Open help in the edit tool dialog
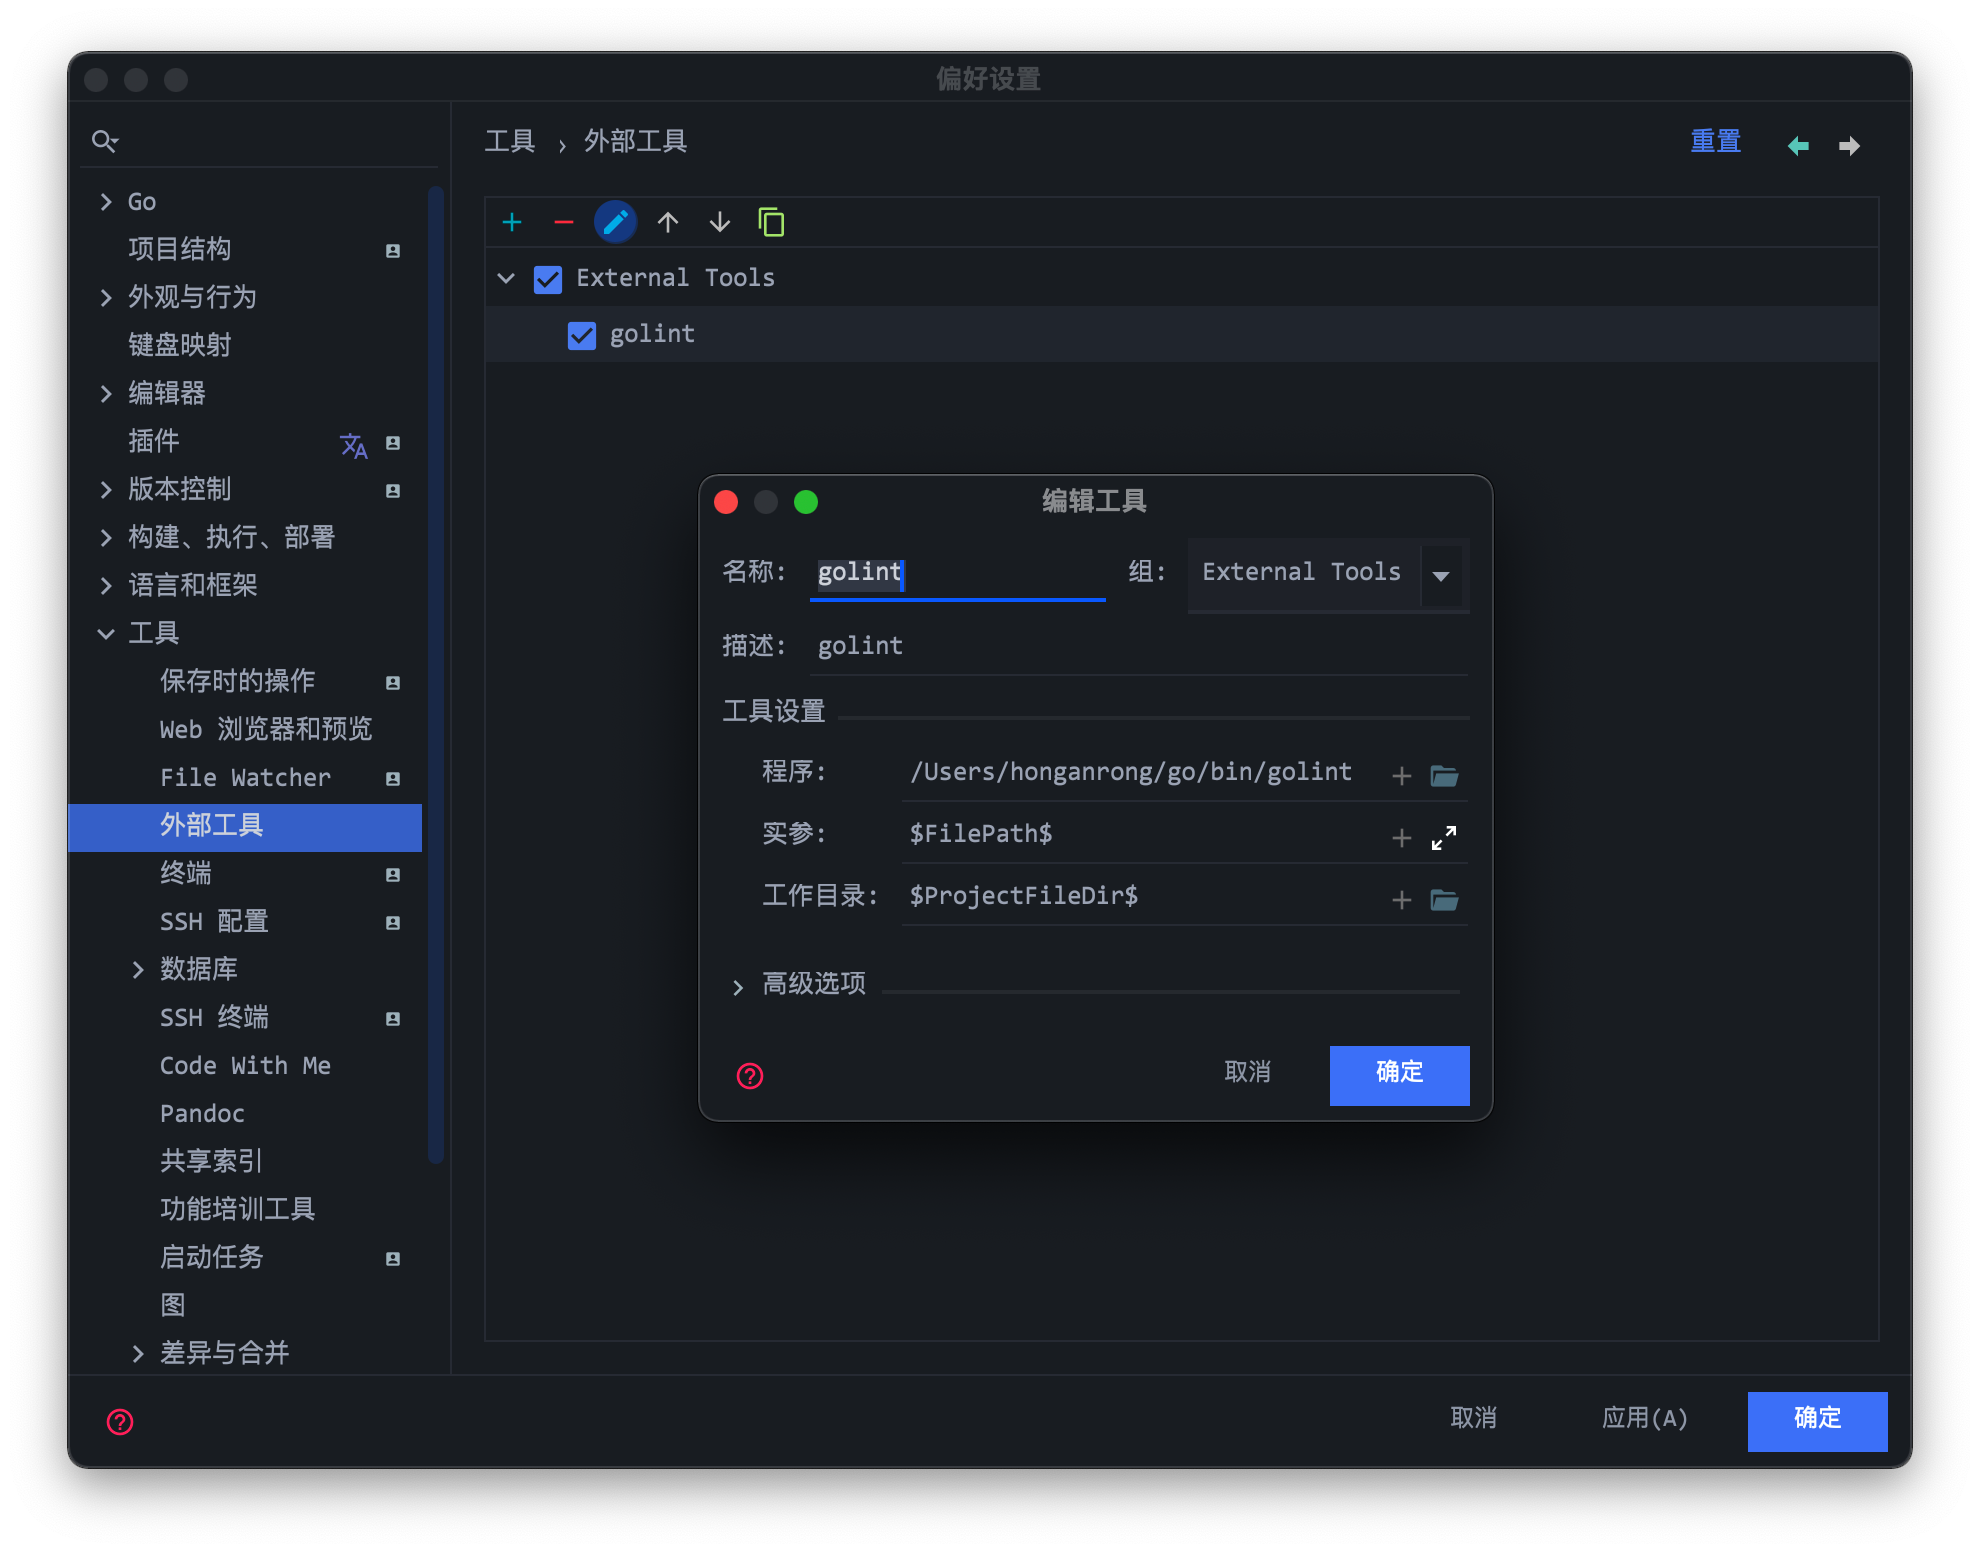This screenshot has width=1980, height=1552. [x=750, y=1075]
